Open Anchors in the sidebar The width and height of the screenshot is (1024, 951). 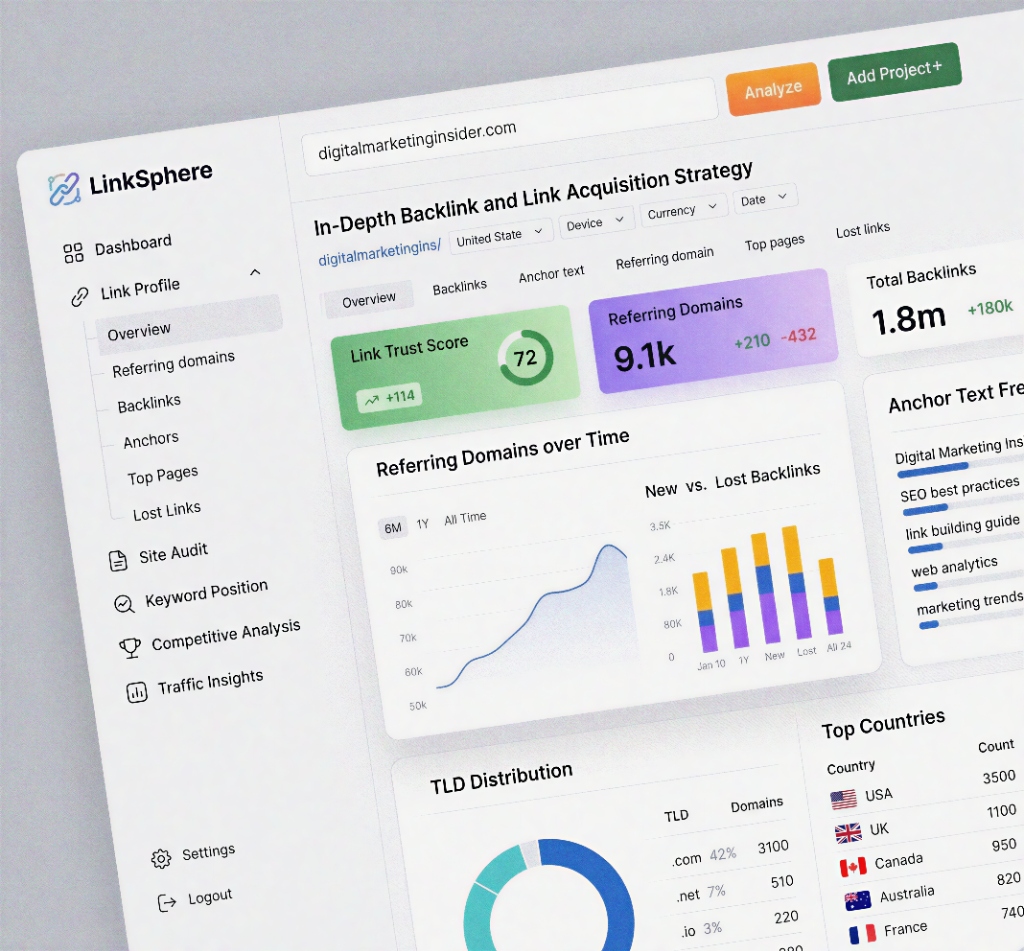151,440
